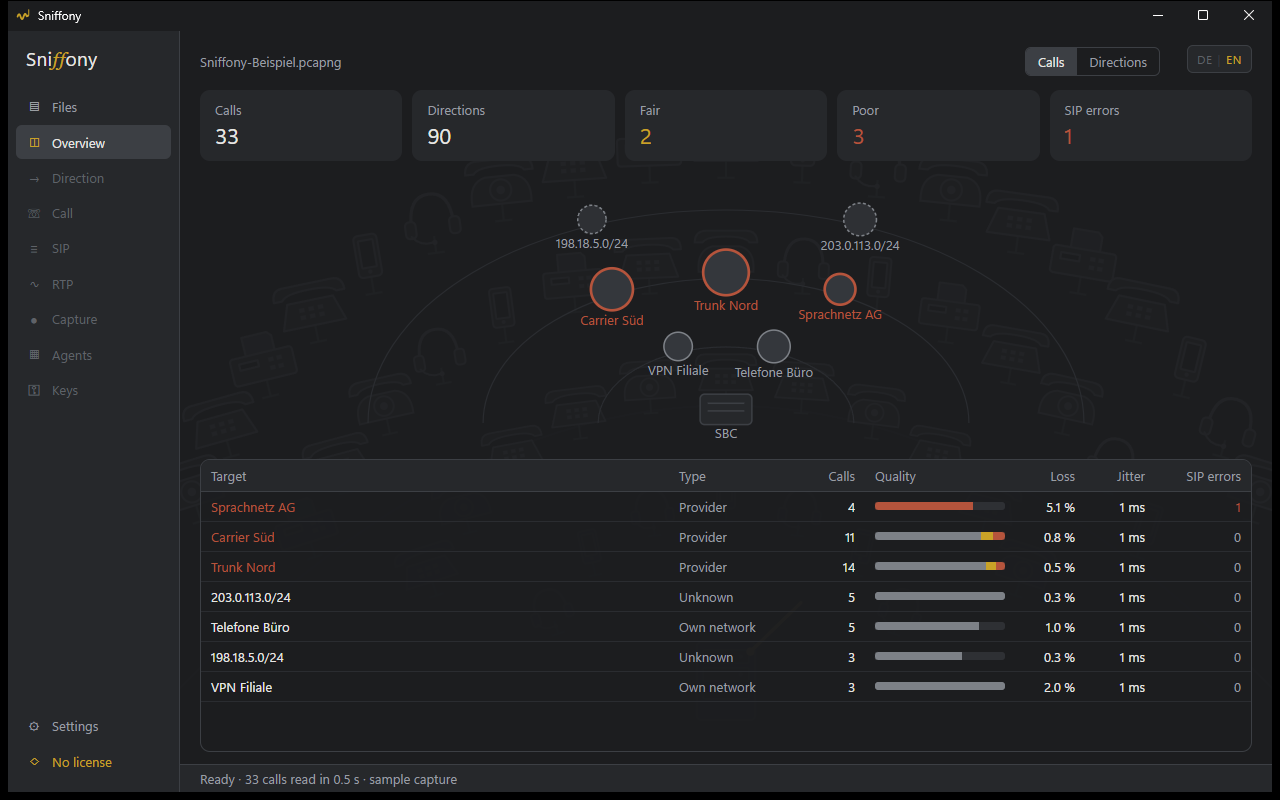Open the Files sidebar icon

(x=34, y=107)
